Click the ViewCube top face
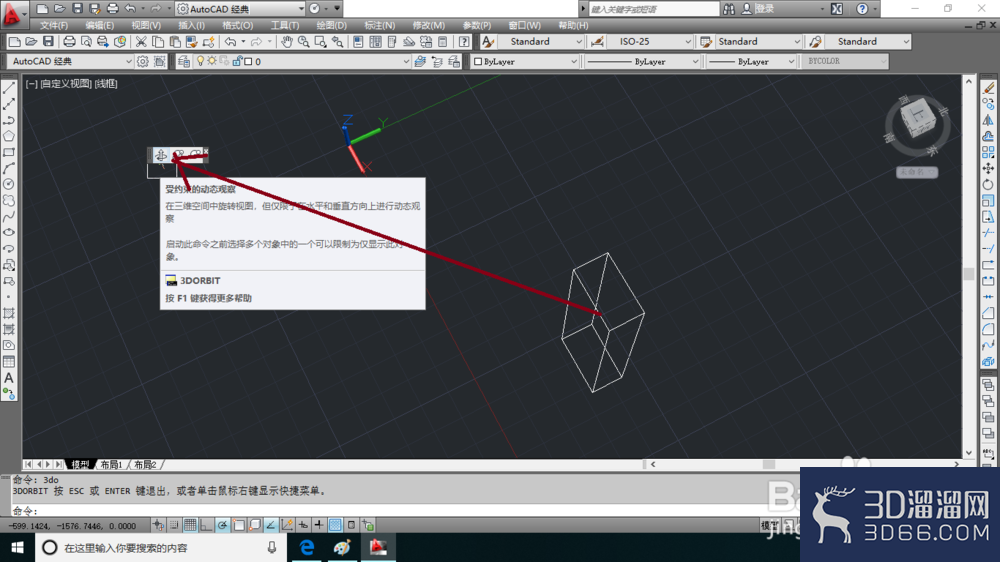Screen dimensions: 1000x562 coord(916,115)
